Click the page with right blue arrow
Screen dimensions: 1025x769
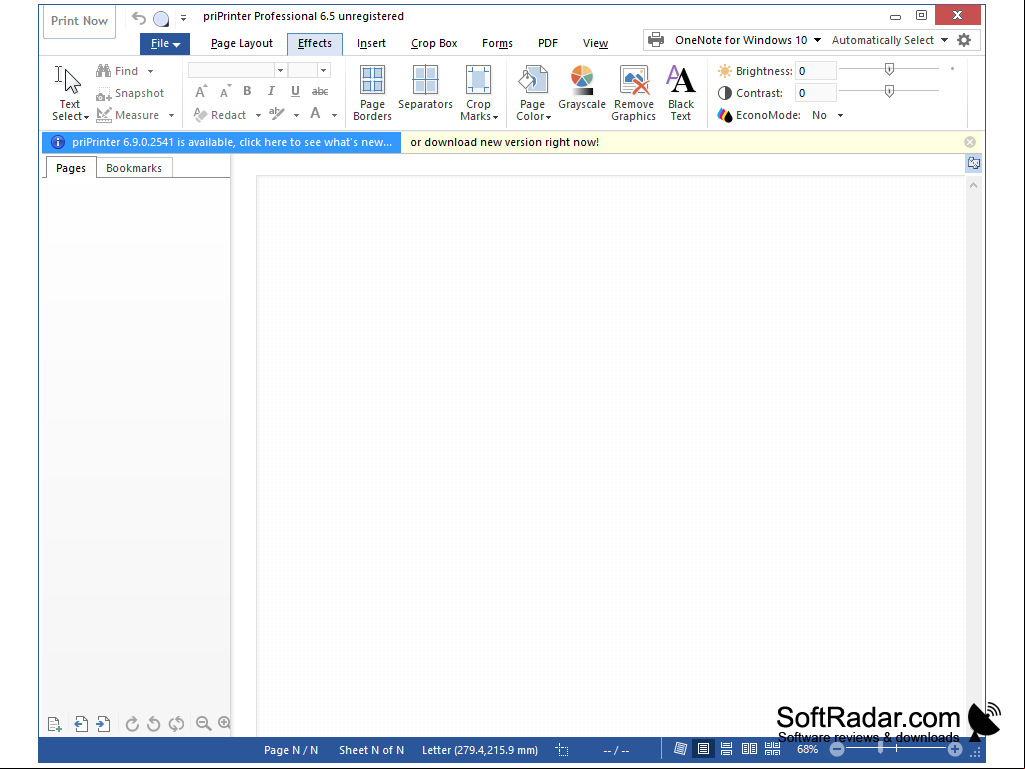click(x=103, y=724)
